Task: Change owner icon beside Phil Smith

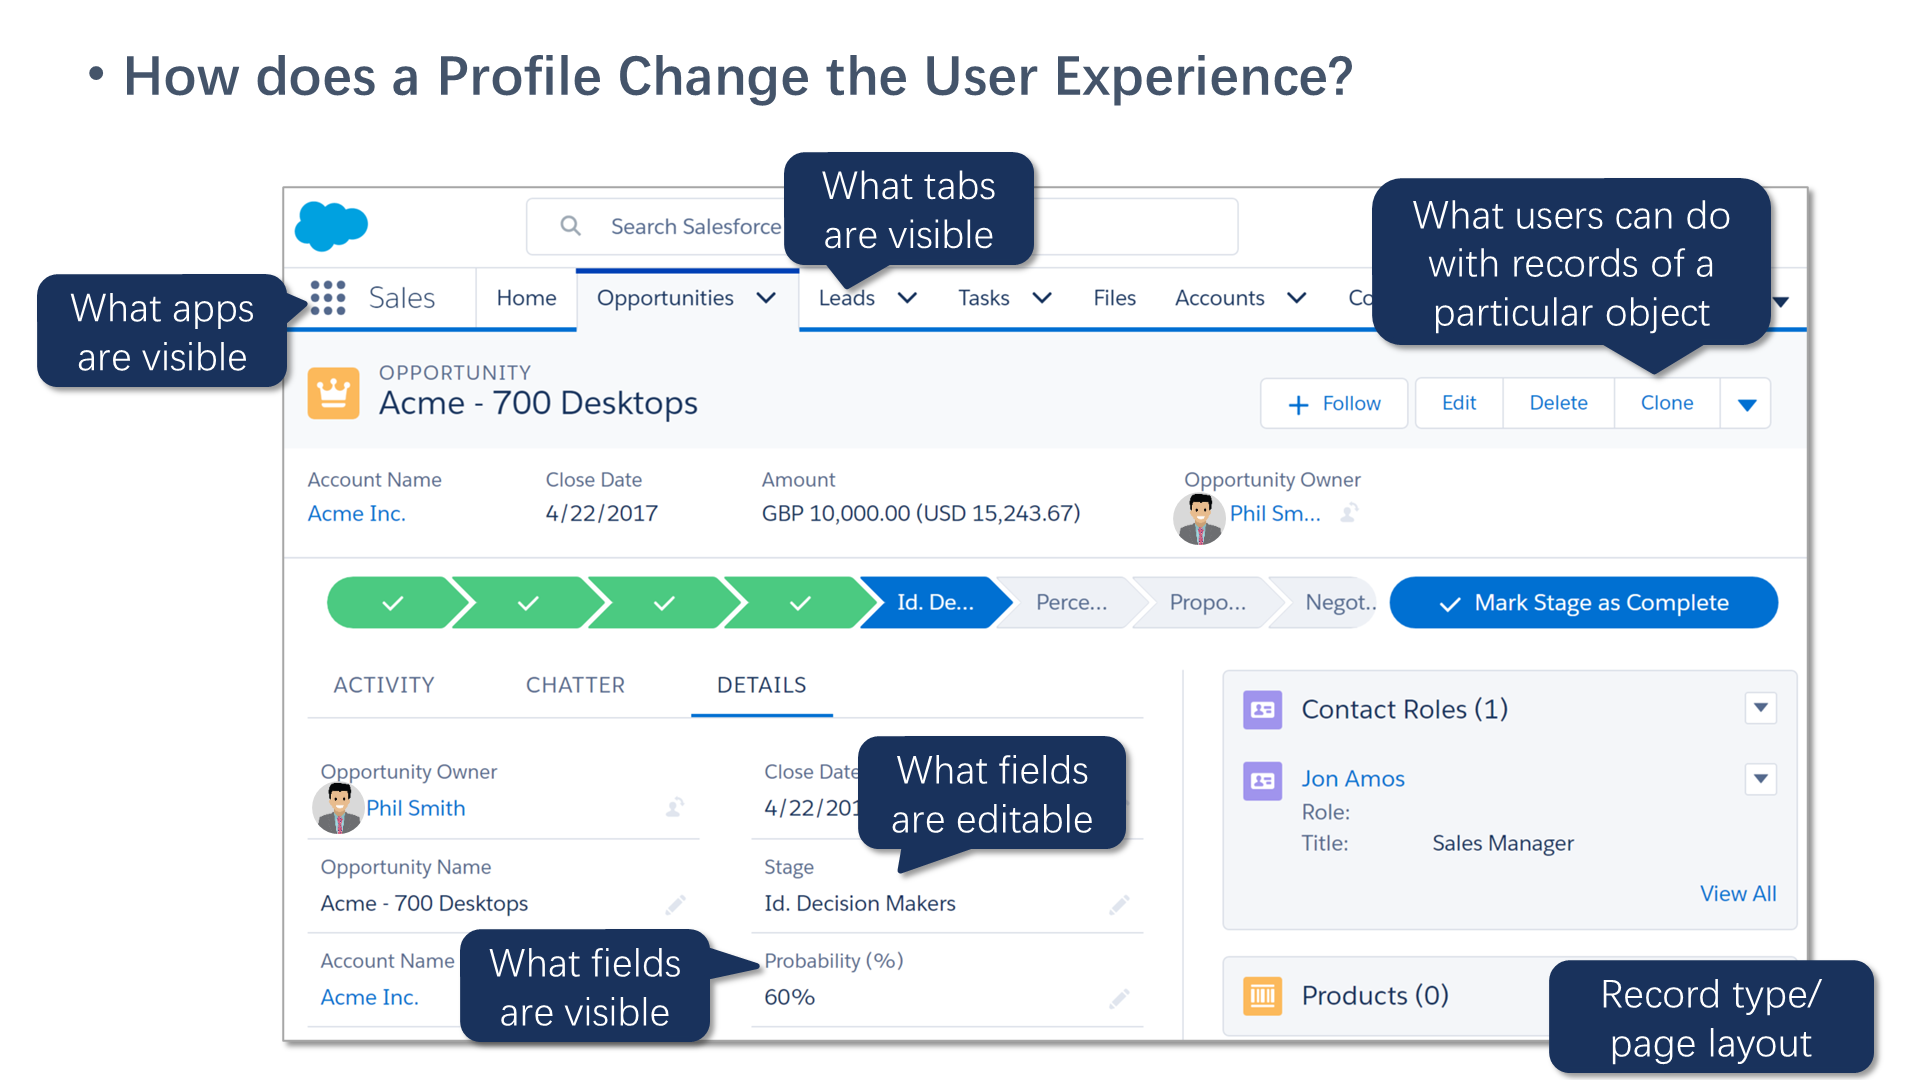Action: pyautogui.click(x=676, y=806)
